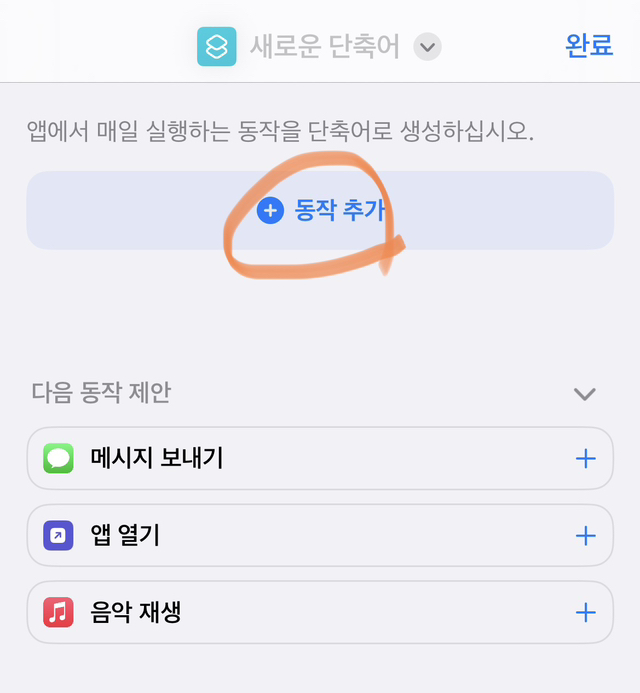Viewport: 640px width, 693px height.
Task: Tap the 새로운 단축어 title text
Action: coord(325,46)
